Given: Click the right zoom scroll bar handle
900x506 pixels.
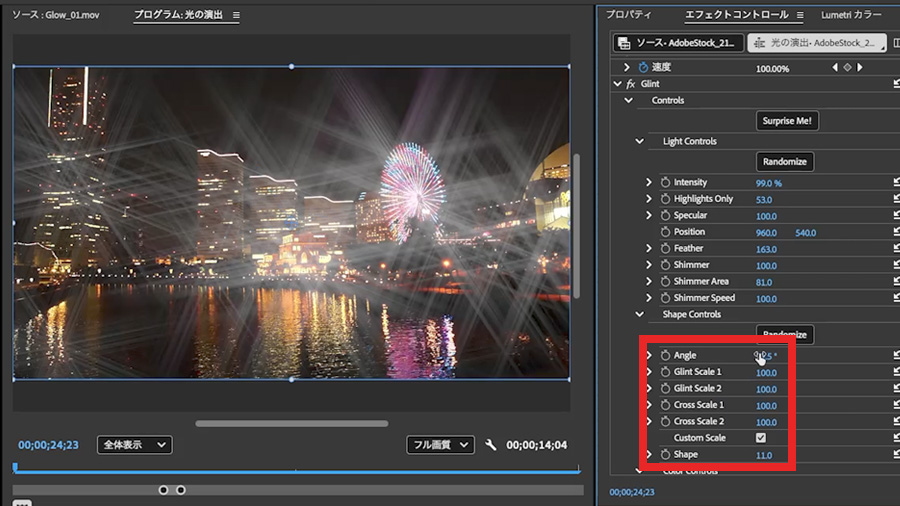Looking at the screenshot, I should [181, 490].
